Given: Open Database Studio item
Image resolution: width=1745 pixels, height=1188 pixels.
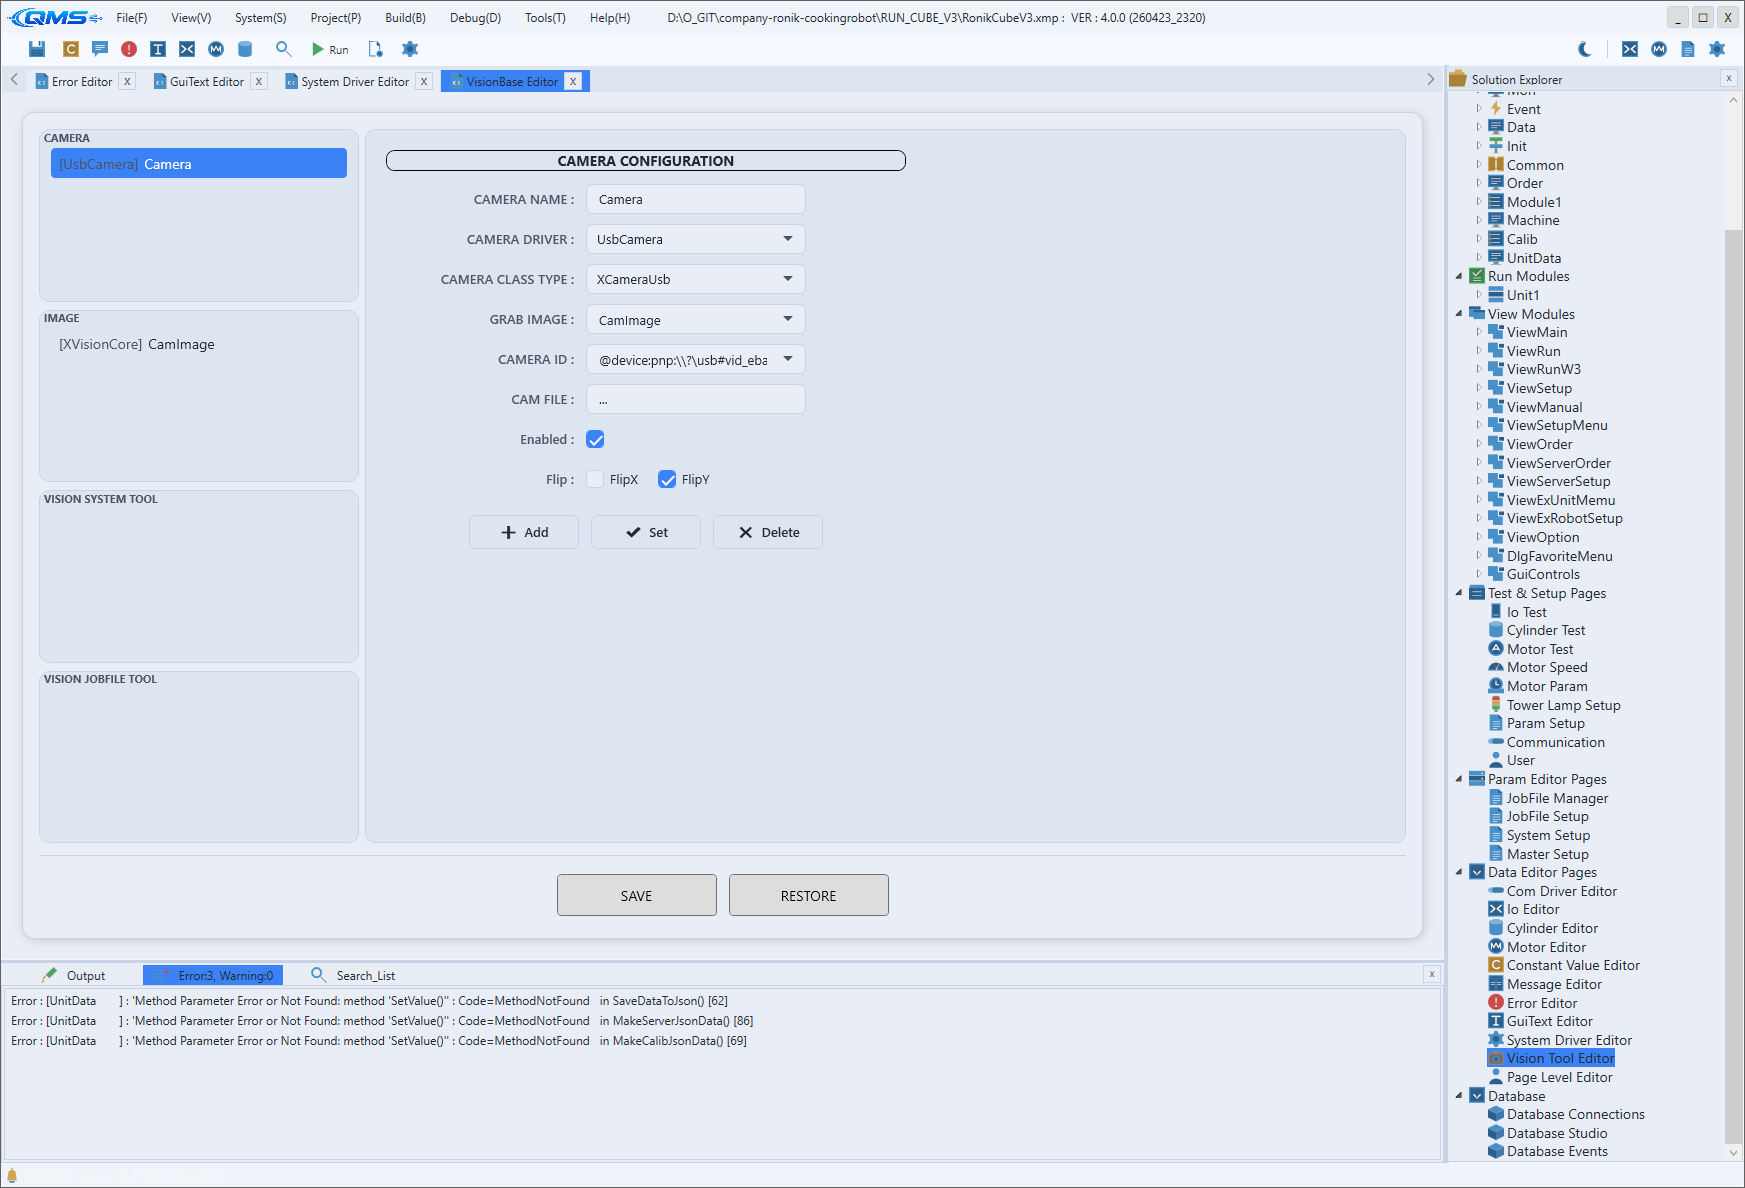Looking at the screenshot, I should [1557, 1133].
